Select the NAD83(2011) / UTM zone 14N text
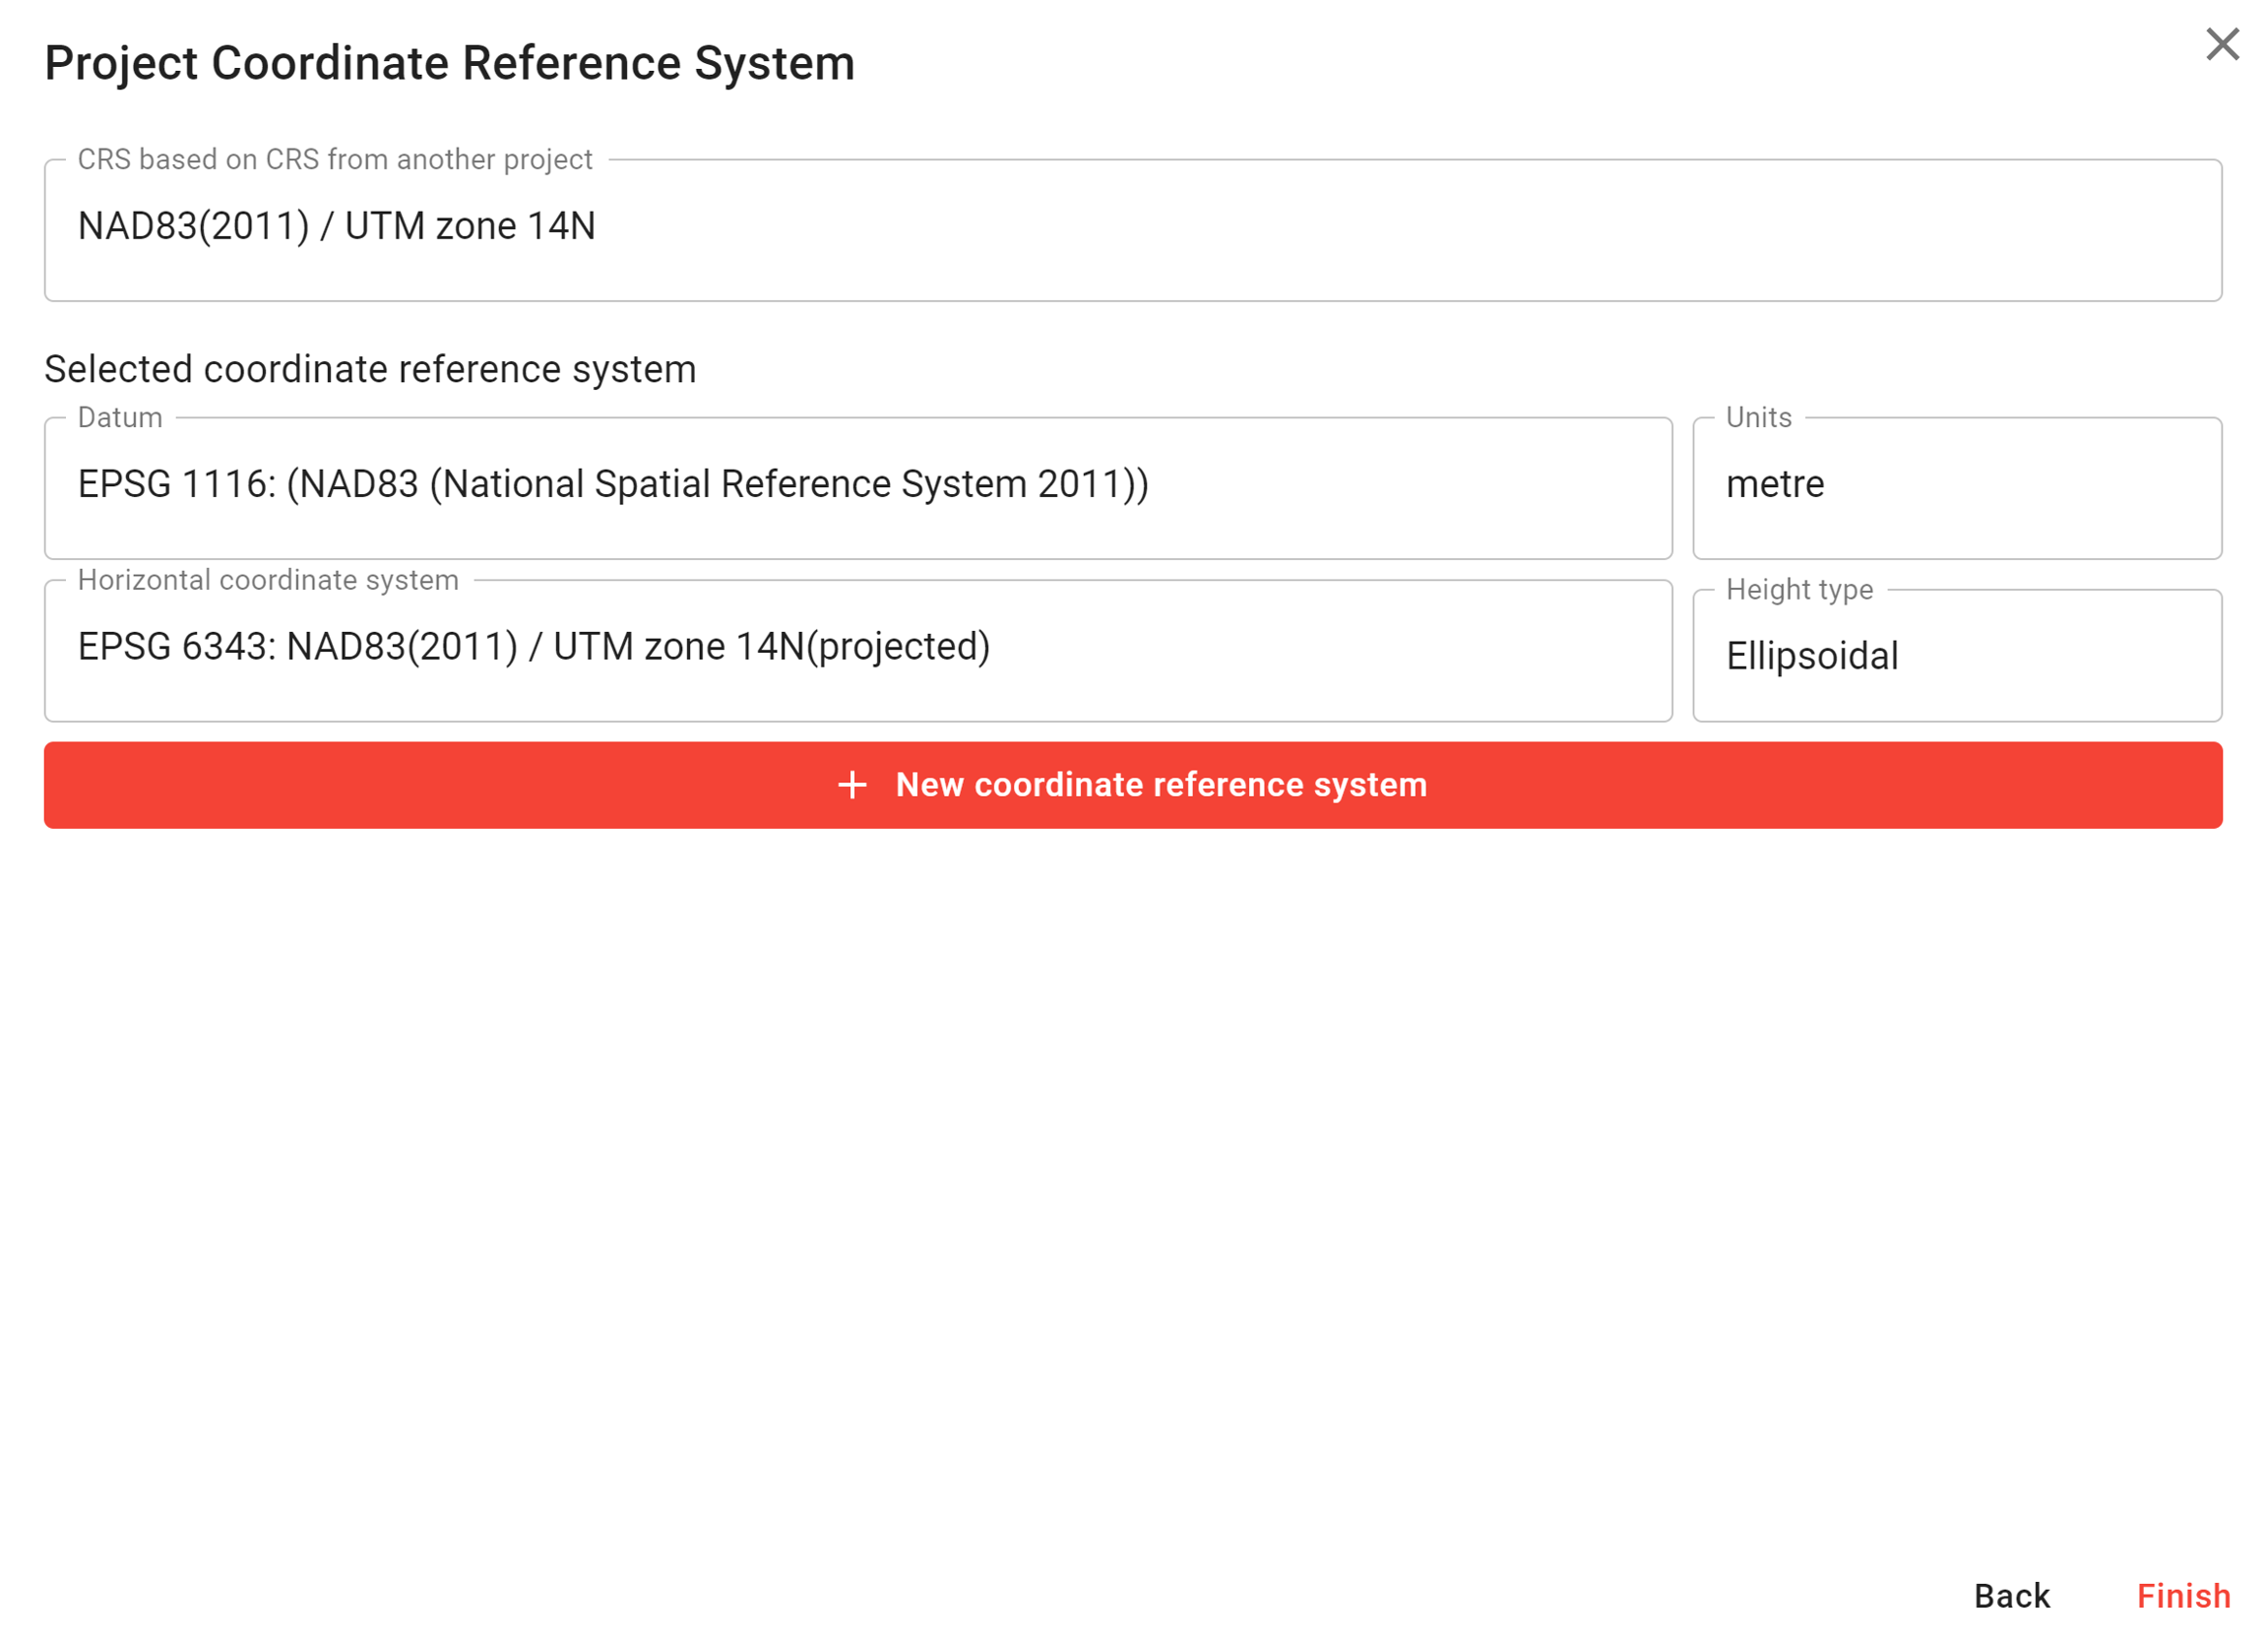This screenshot has width=2268, height=1643. pyautogui.click(x=337, y=226)
